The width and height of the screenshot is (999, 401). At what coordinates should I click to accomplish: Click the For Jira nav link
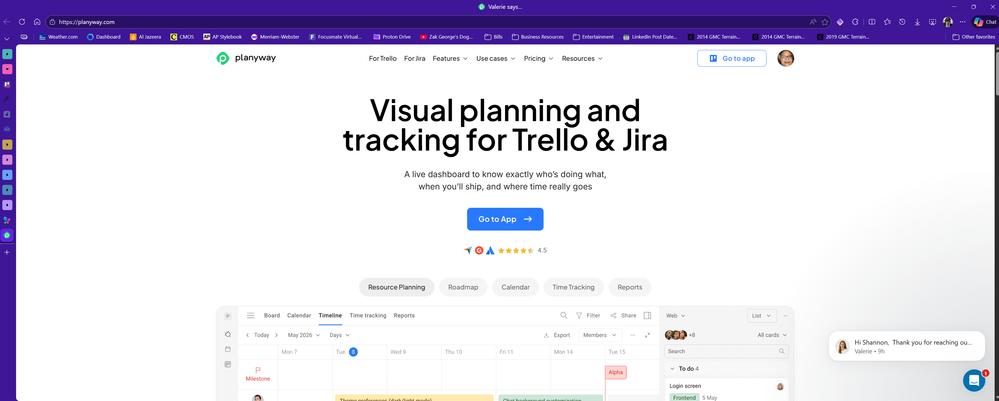click(x=414, y=59)
